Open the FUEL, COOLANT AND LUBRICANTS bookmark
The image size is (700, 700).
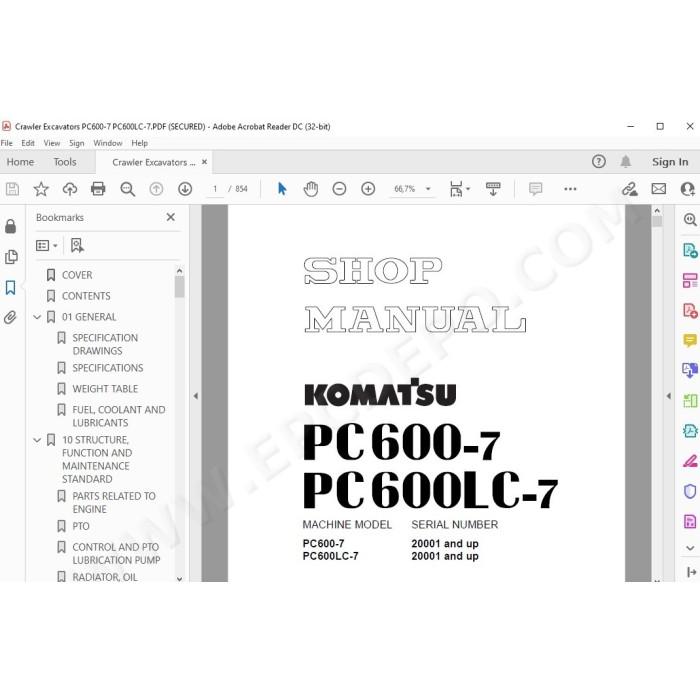119,416
